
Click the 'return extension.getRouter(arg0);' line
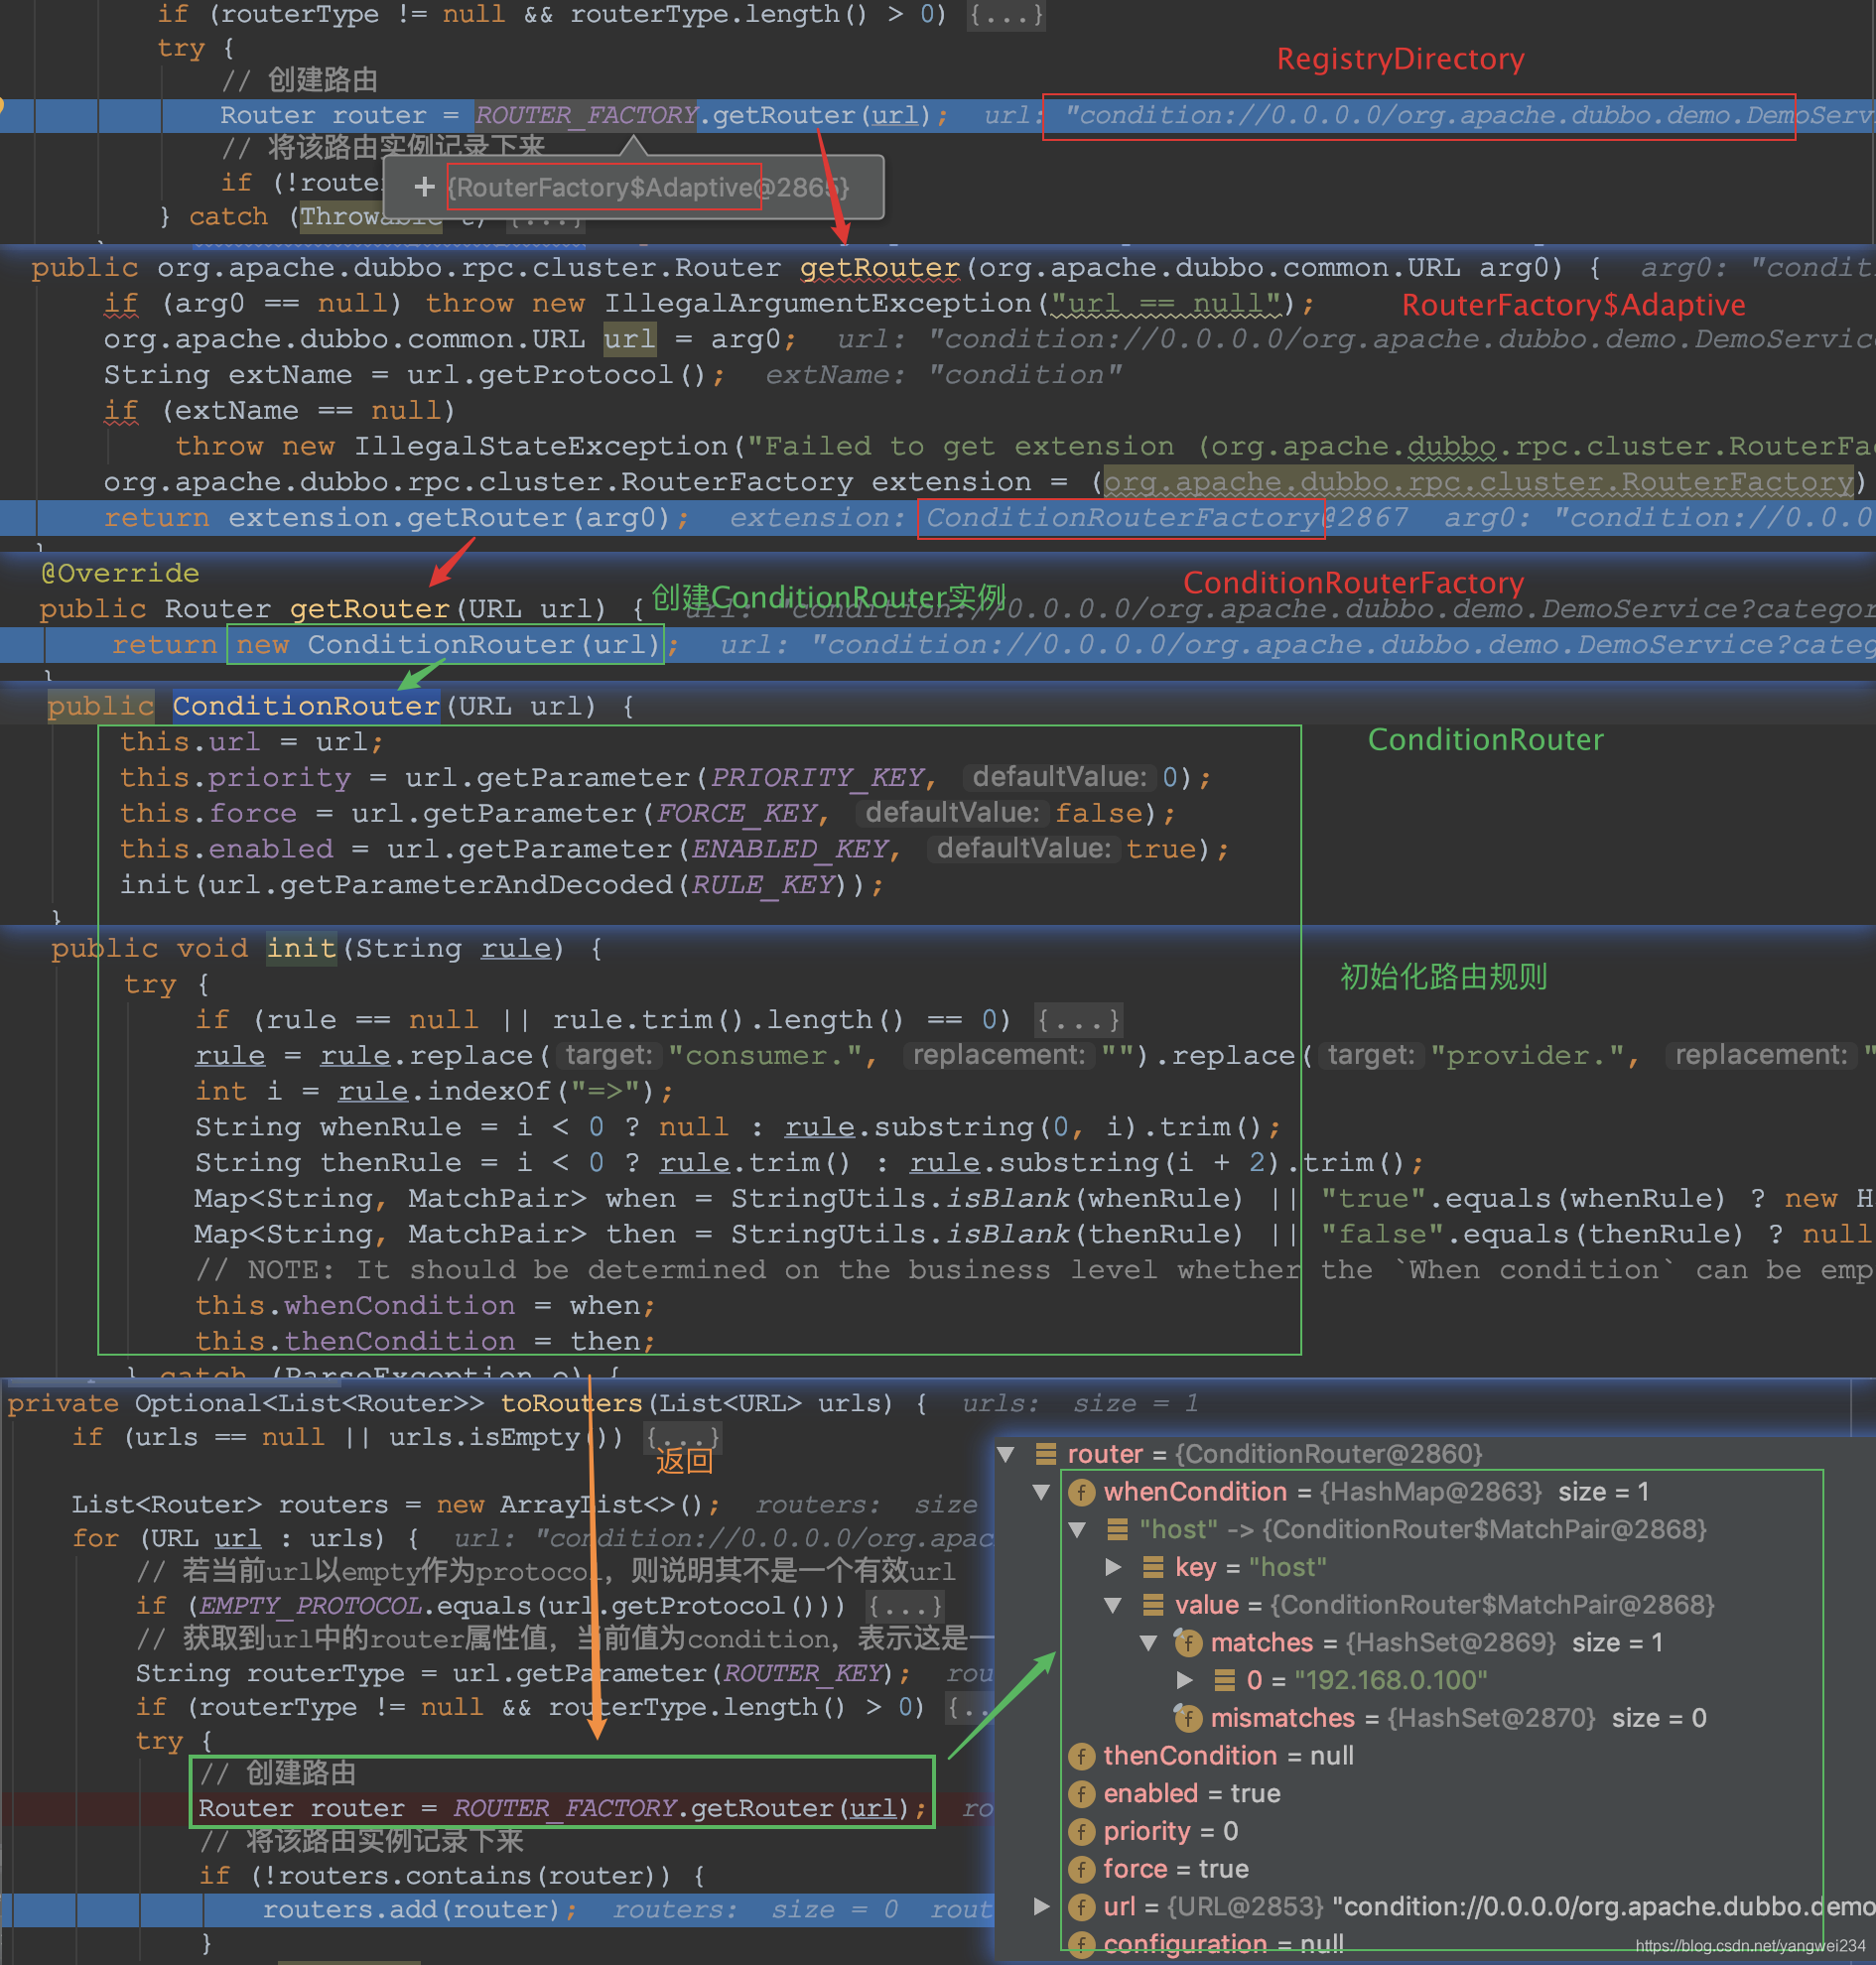point(397,518)
